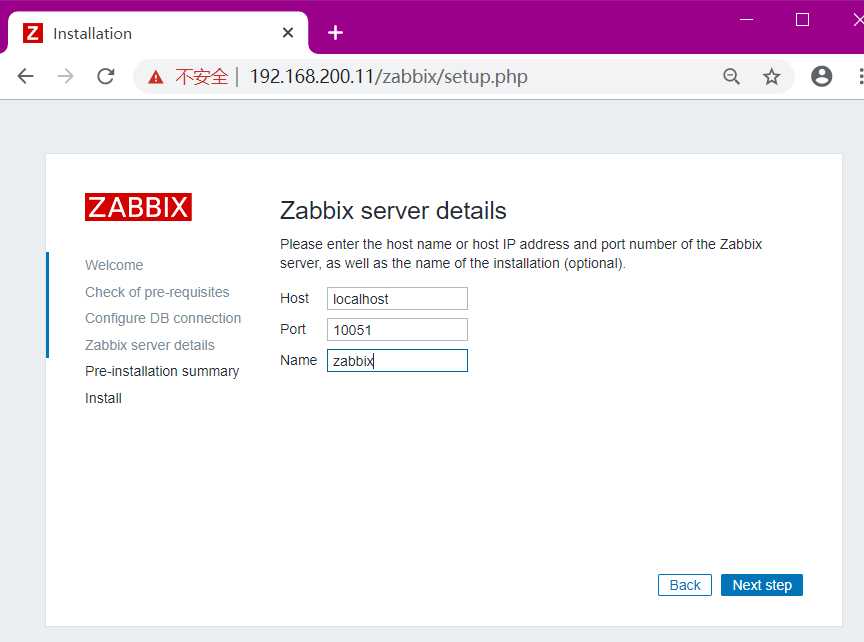
Task: Maximize the browser window
Action: 802,19
